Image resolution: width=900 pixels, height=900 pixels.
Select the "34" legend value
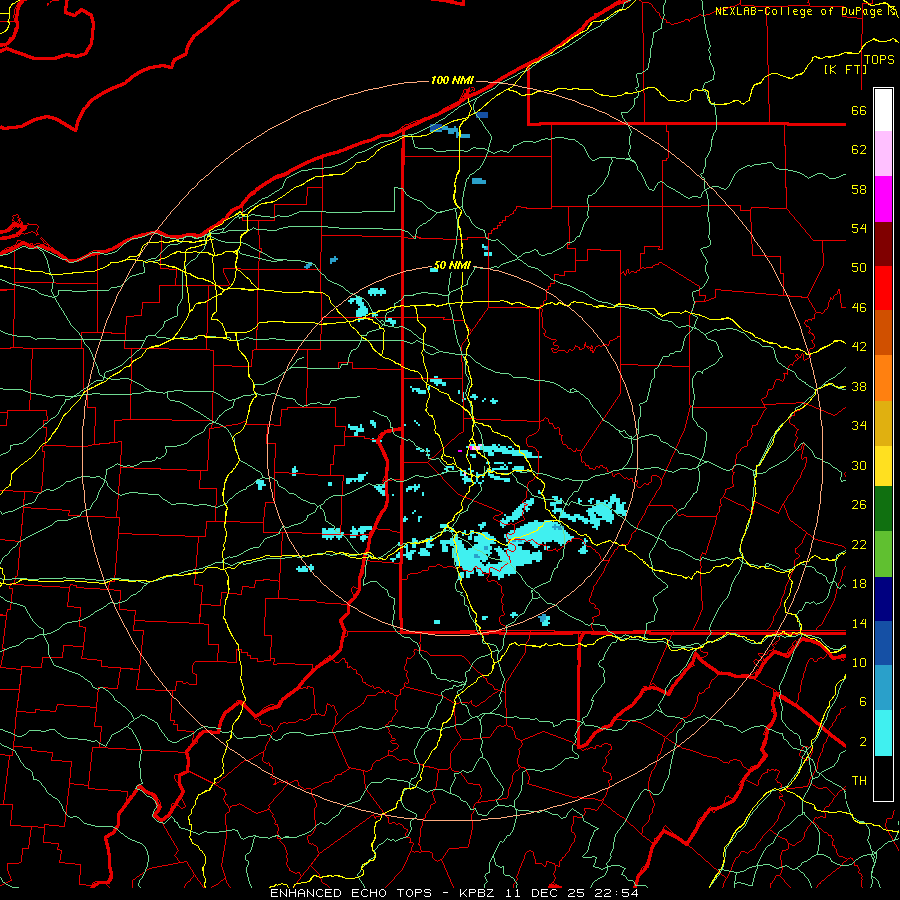(x=859, y=426)
